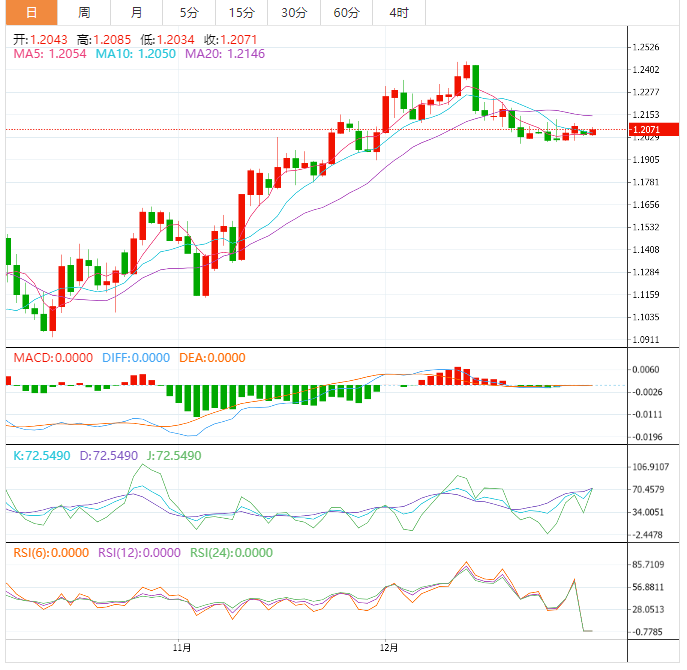This screenshot has height=670, width=687.
Task: Open the 月 monthly chart tab
Action: [136, 13]
